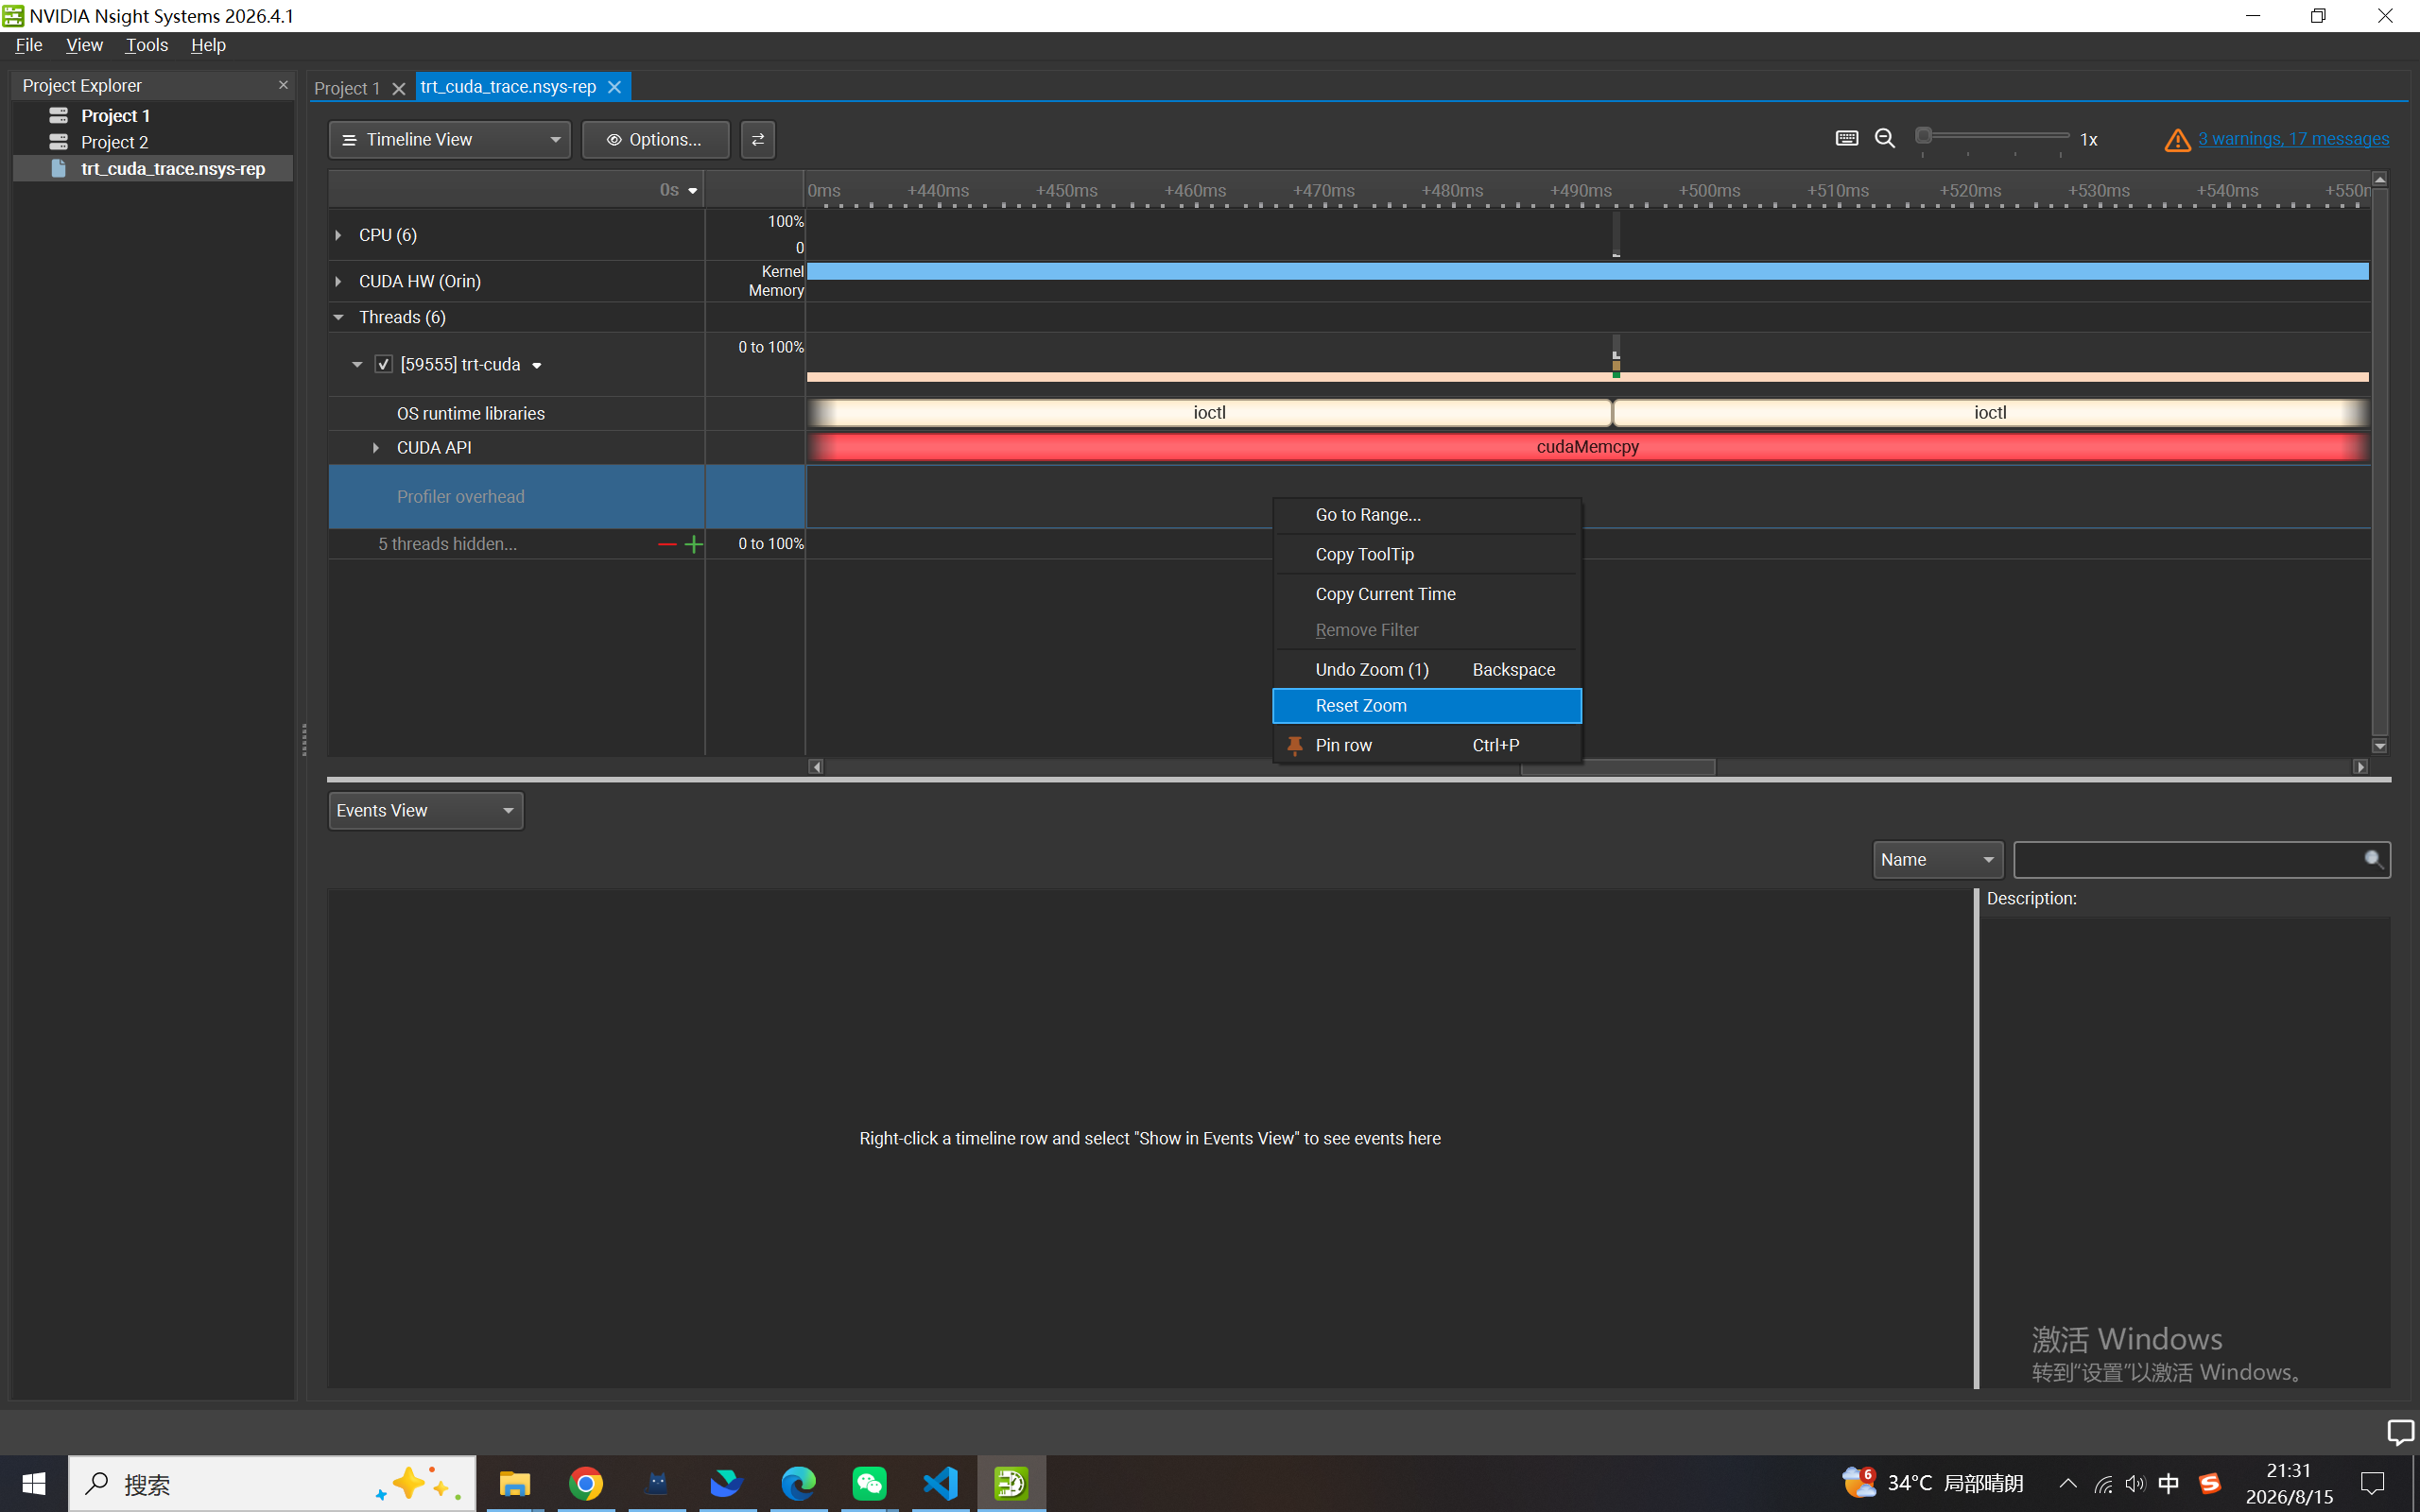Click the green plus show-more-threads icon
The height and width of the screenshot is (1512, 2420).
click(693, 544)
